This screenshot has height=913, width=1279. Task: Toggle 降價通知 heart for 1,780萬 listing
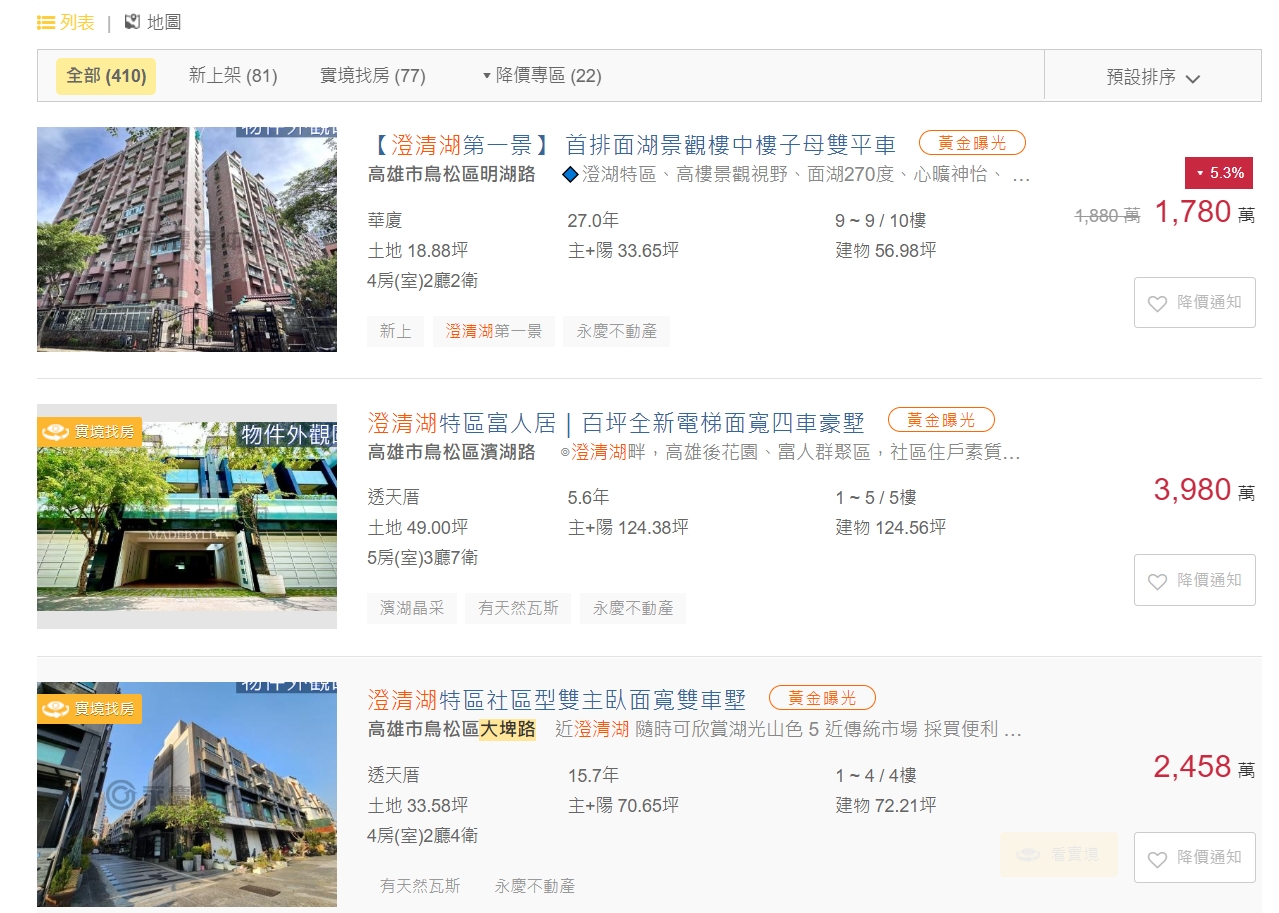click(x=1194, y=303)
